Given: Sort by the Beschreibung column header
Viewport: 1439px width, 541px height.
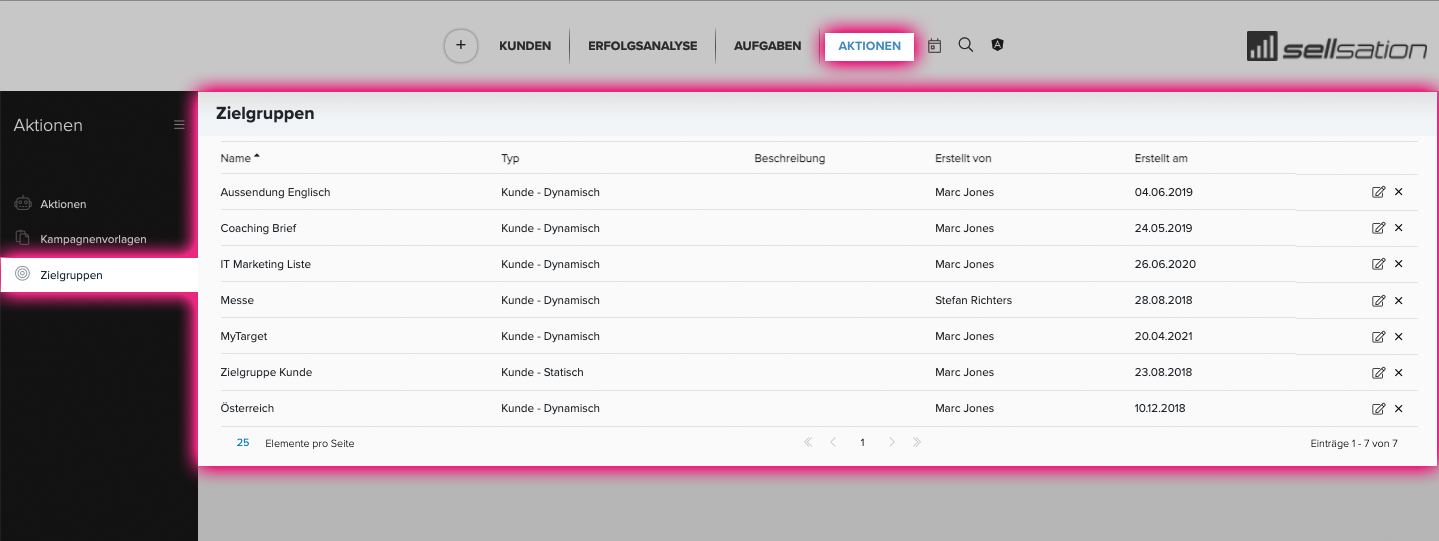Looking at the screenshot, I should coord(789,158).
